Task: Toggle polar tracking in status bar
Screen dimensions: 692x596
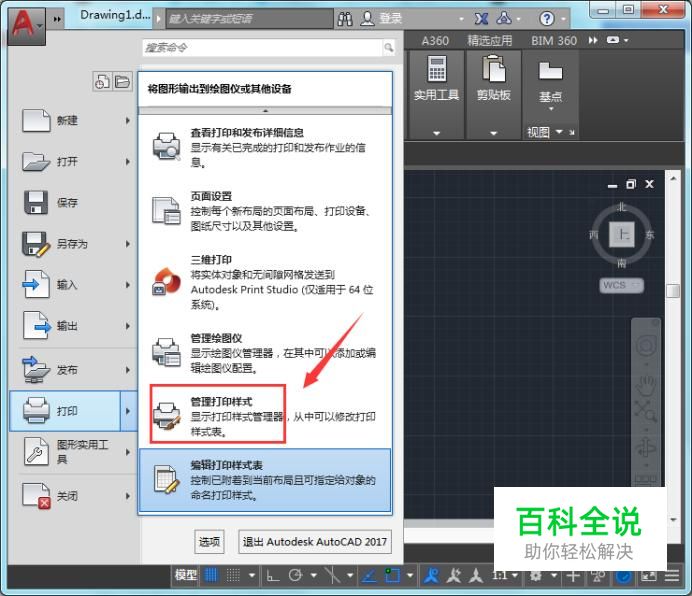Action: (295, 575)
